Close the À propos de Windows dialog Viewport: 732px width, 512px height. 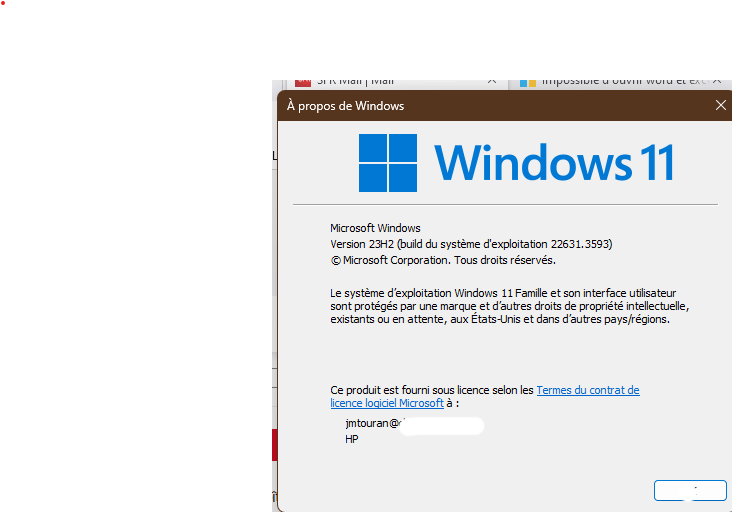[720, 105]
